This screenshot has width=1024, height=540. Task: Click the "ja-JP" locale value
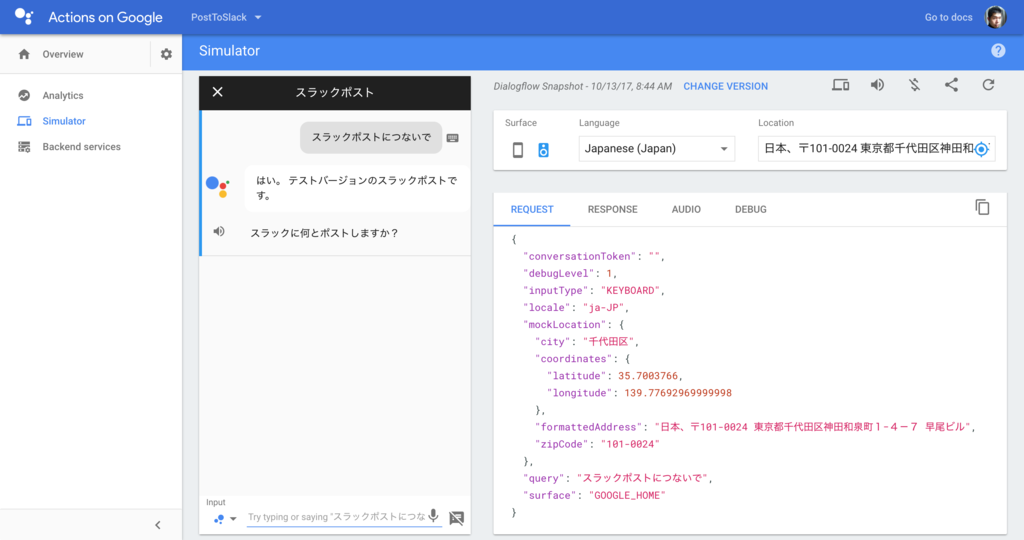(x=605, y=307)
